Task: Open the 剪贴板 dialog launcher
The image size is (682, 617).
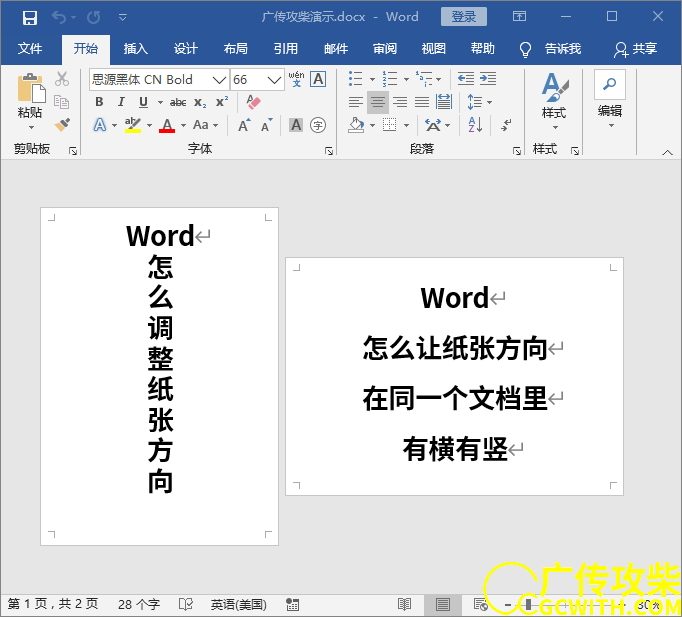Action: tap(73, 151)
